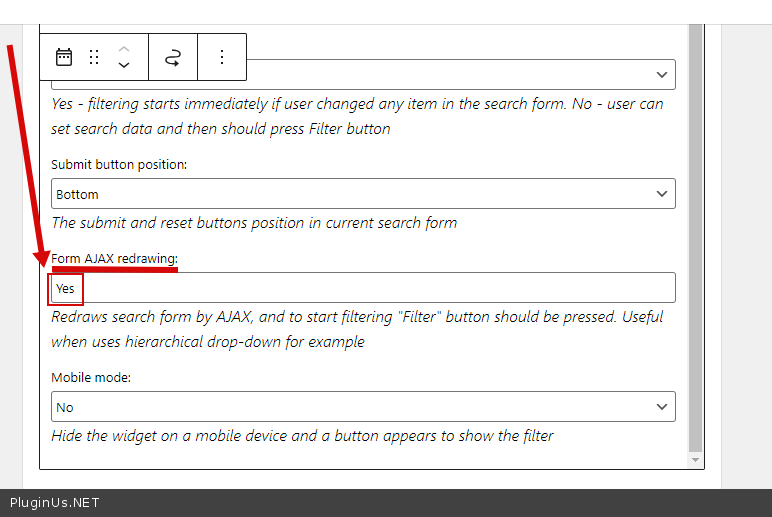Screen dimensions: 772x517
Task: Click the "No" value in Mobile mode field
Action: tap(65, 408)
